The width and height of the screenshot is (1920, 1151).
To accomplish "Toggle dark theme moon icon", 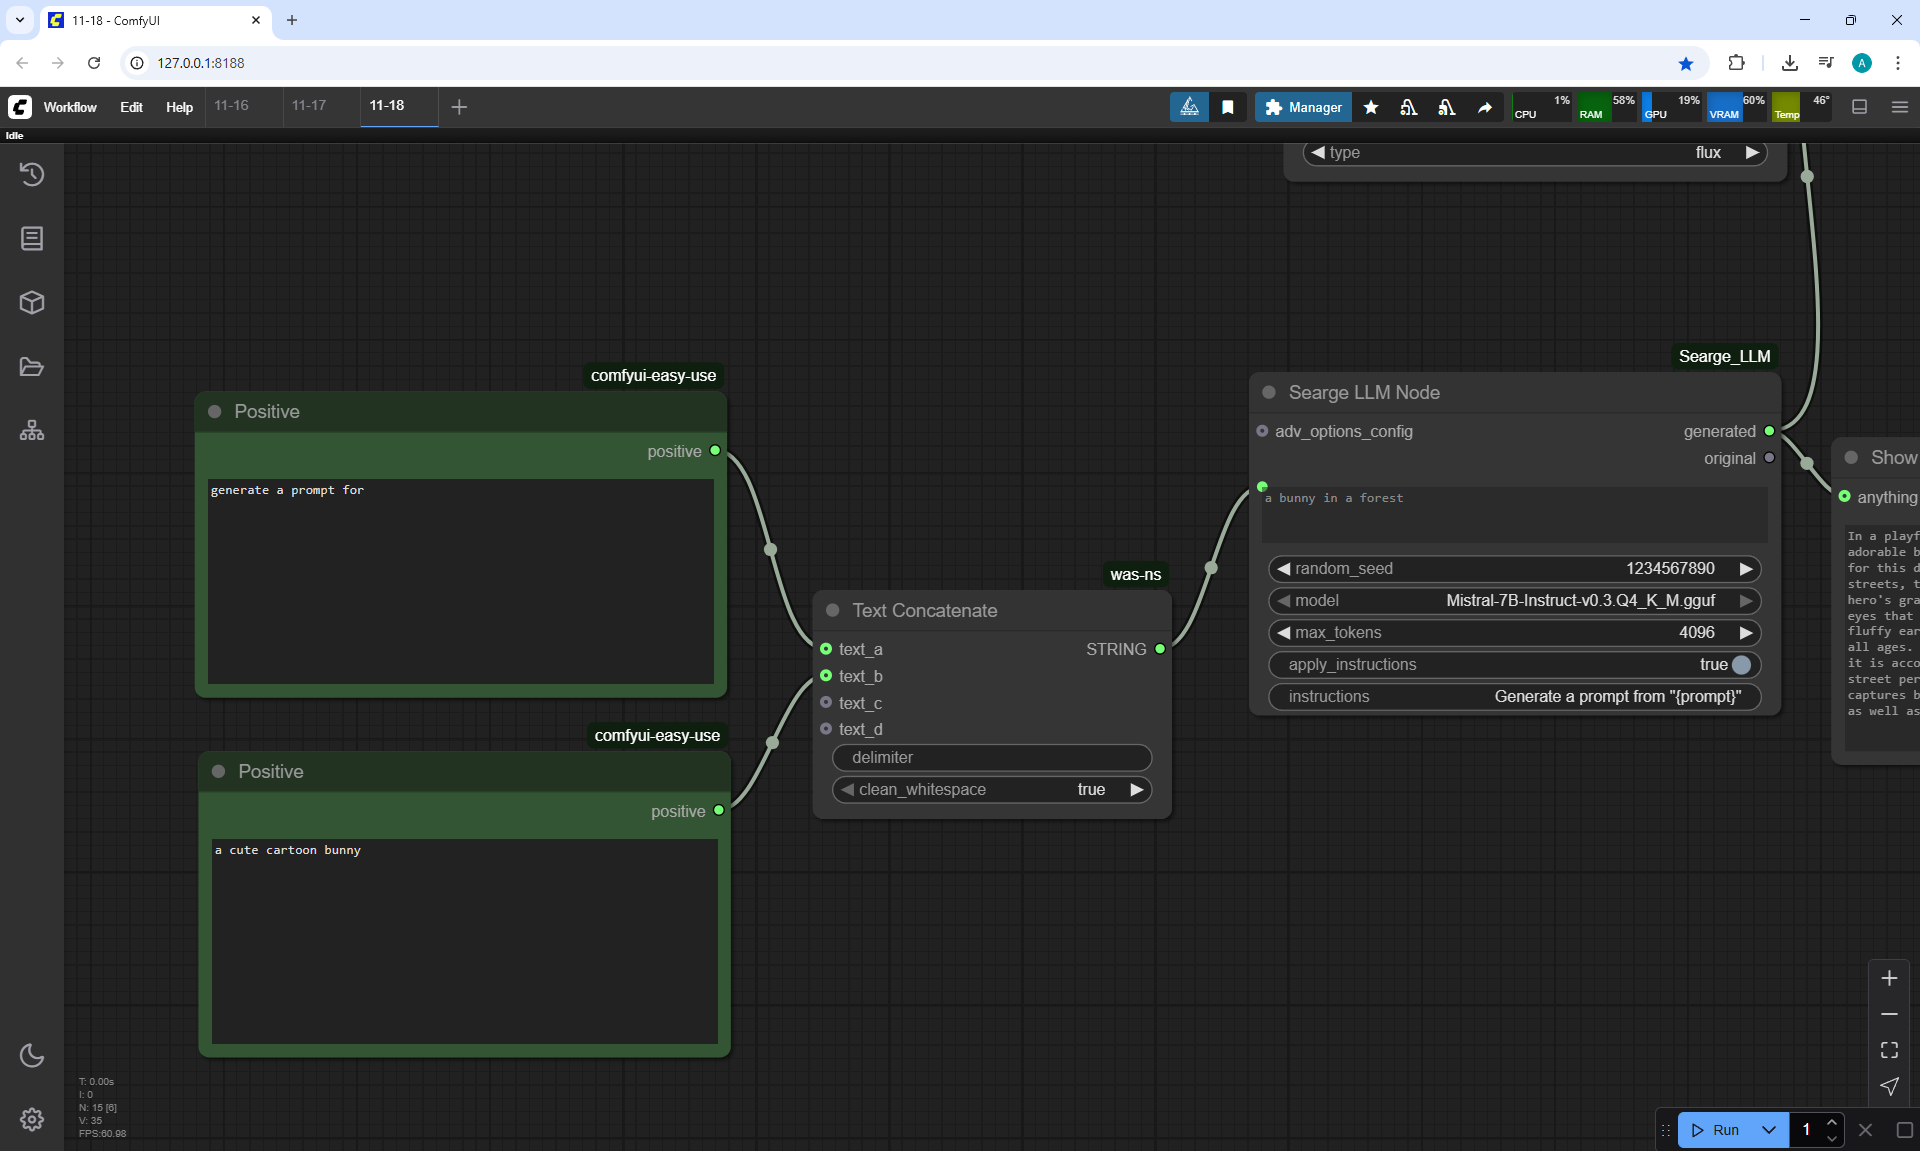I will click(x=32, y=1055).
